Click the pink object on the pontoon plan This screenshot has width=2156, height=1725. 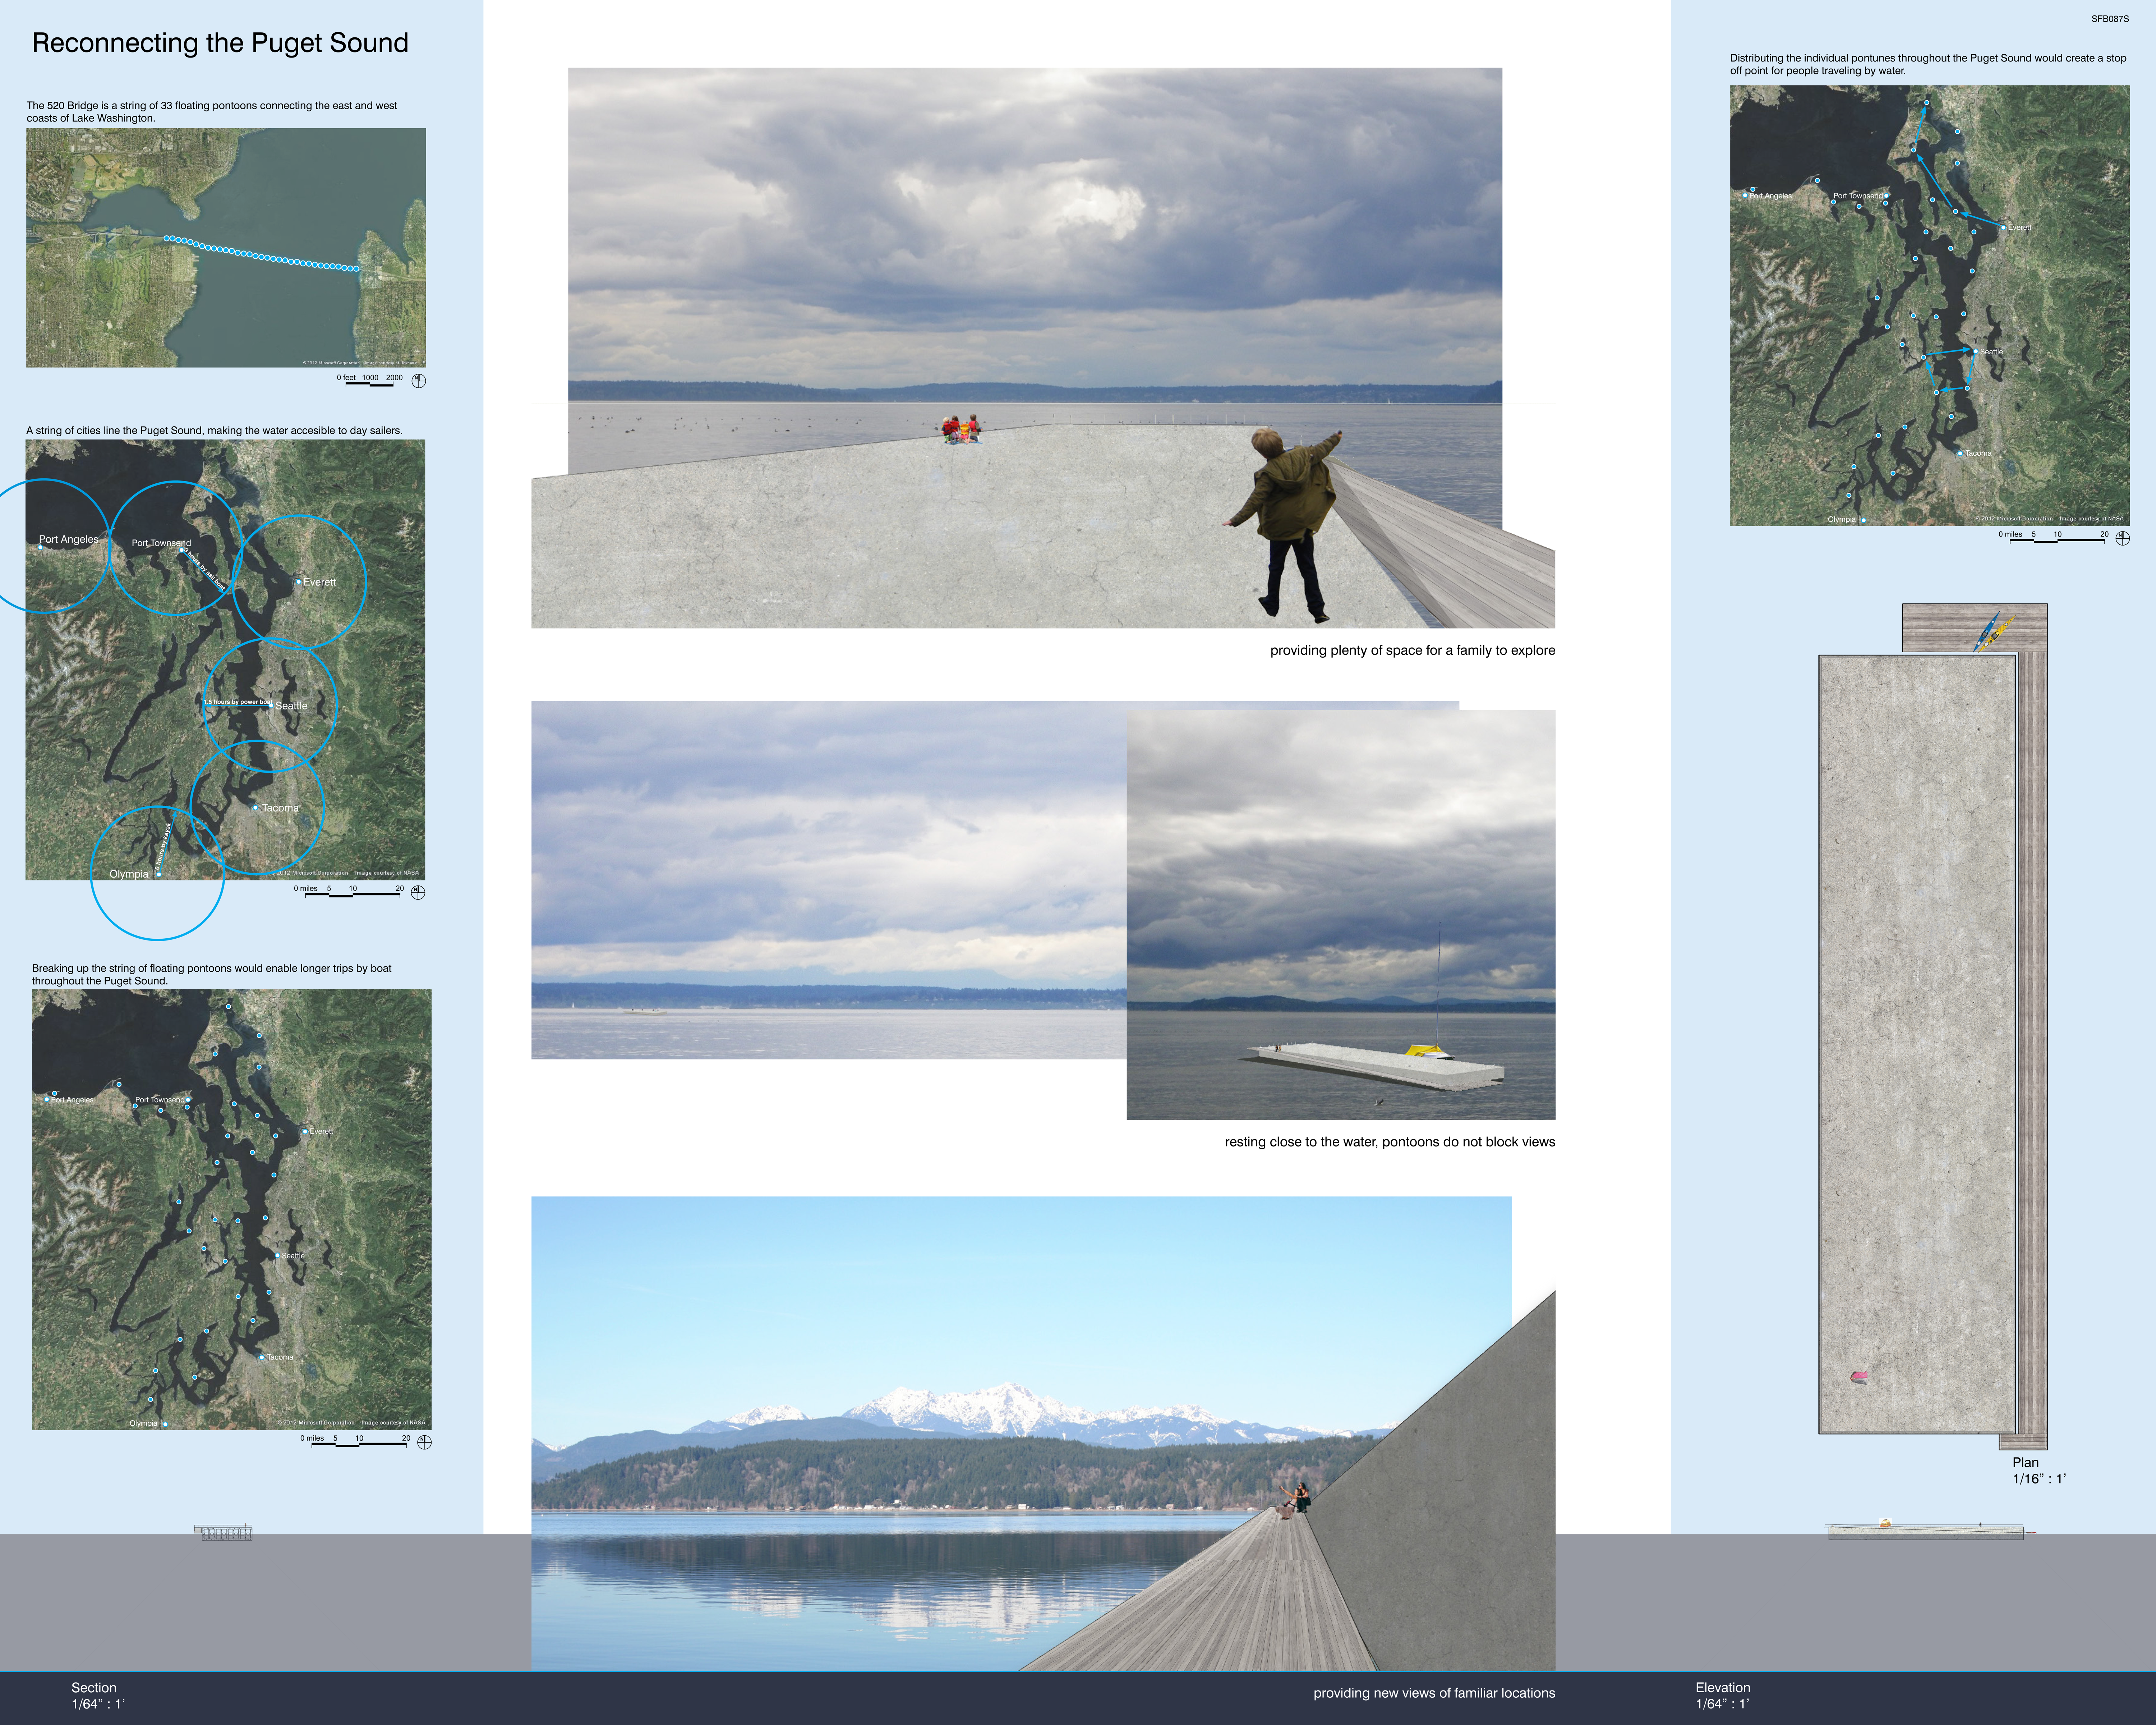click(x=1859, y=1377)
